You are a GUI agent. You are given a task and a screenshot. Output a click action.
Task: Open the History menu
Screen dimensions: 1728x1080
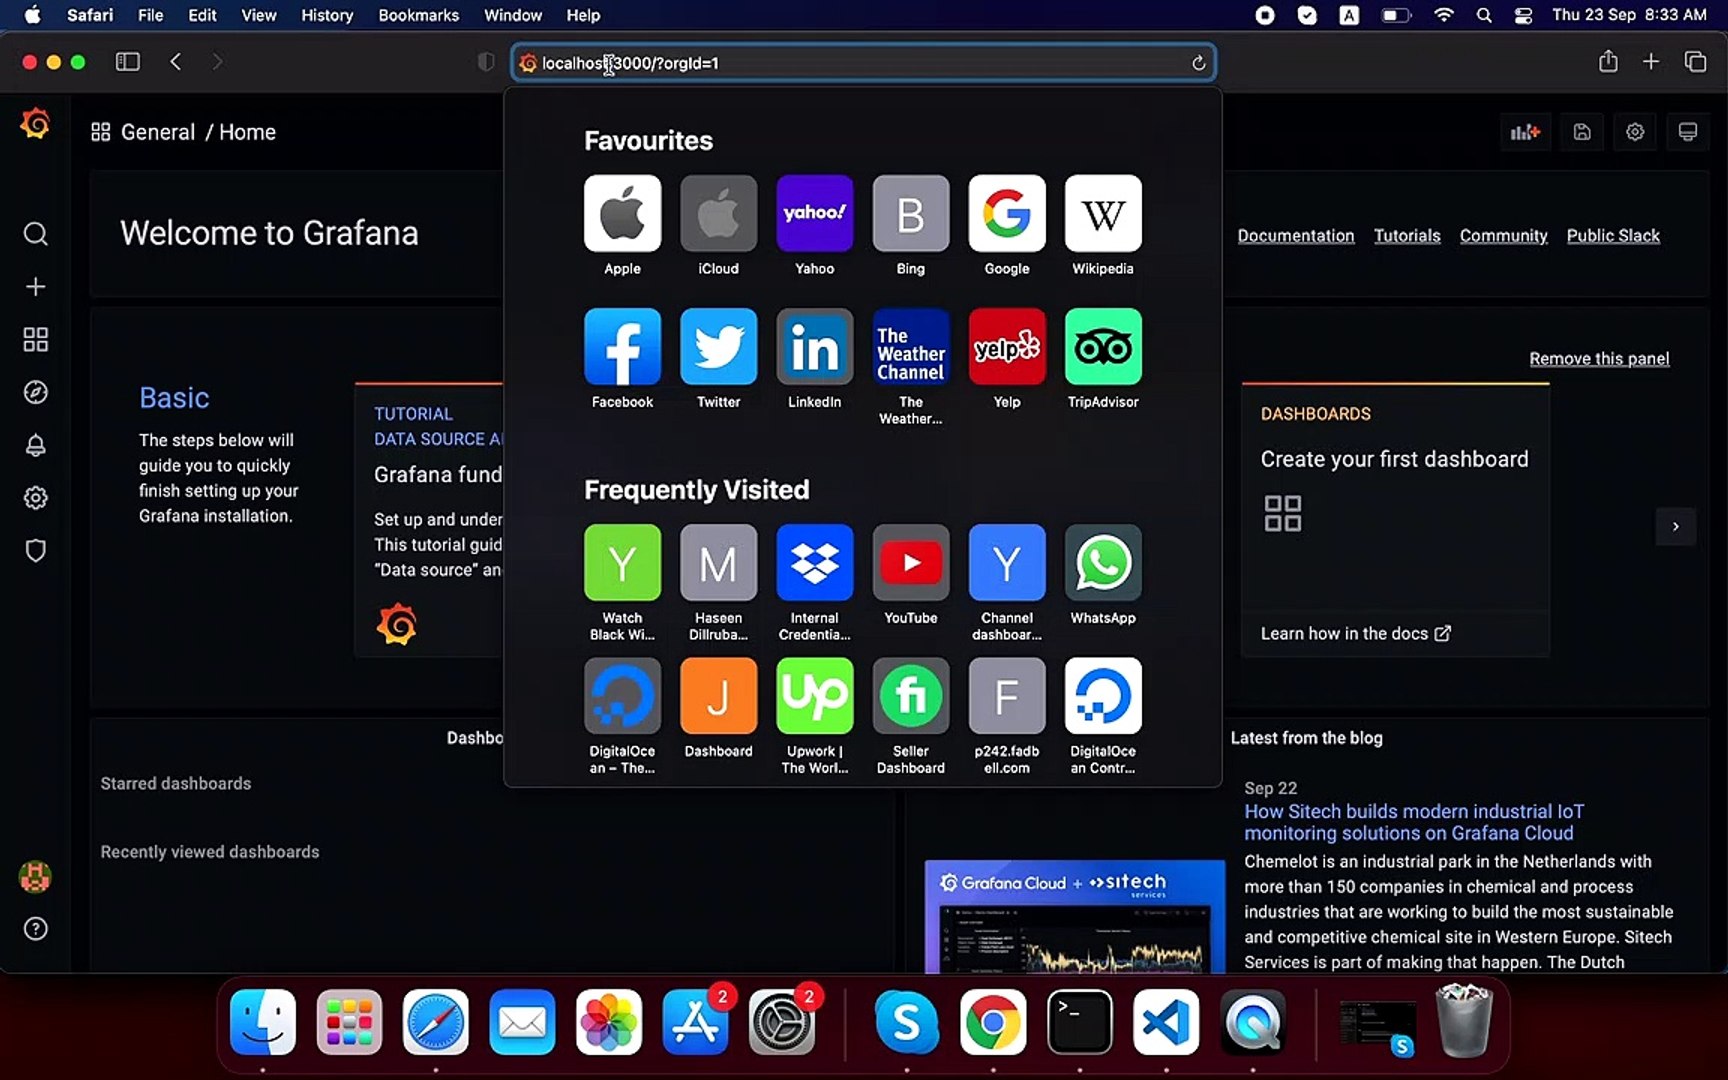click(327, 15)
